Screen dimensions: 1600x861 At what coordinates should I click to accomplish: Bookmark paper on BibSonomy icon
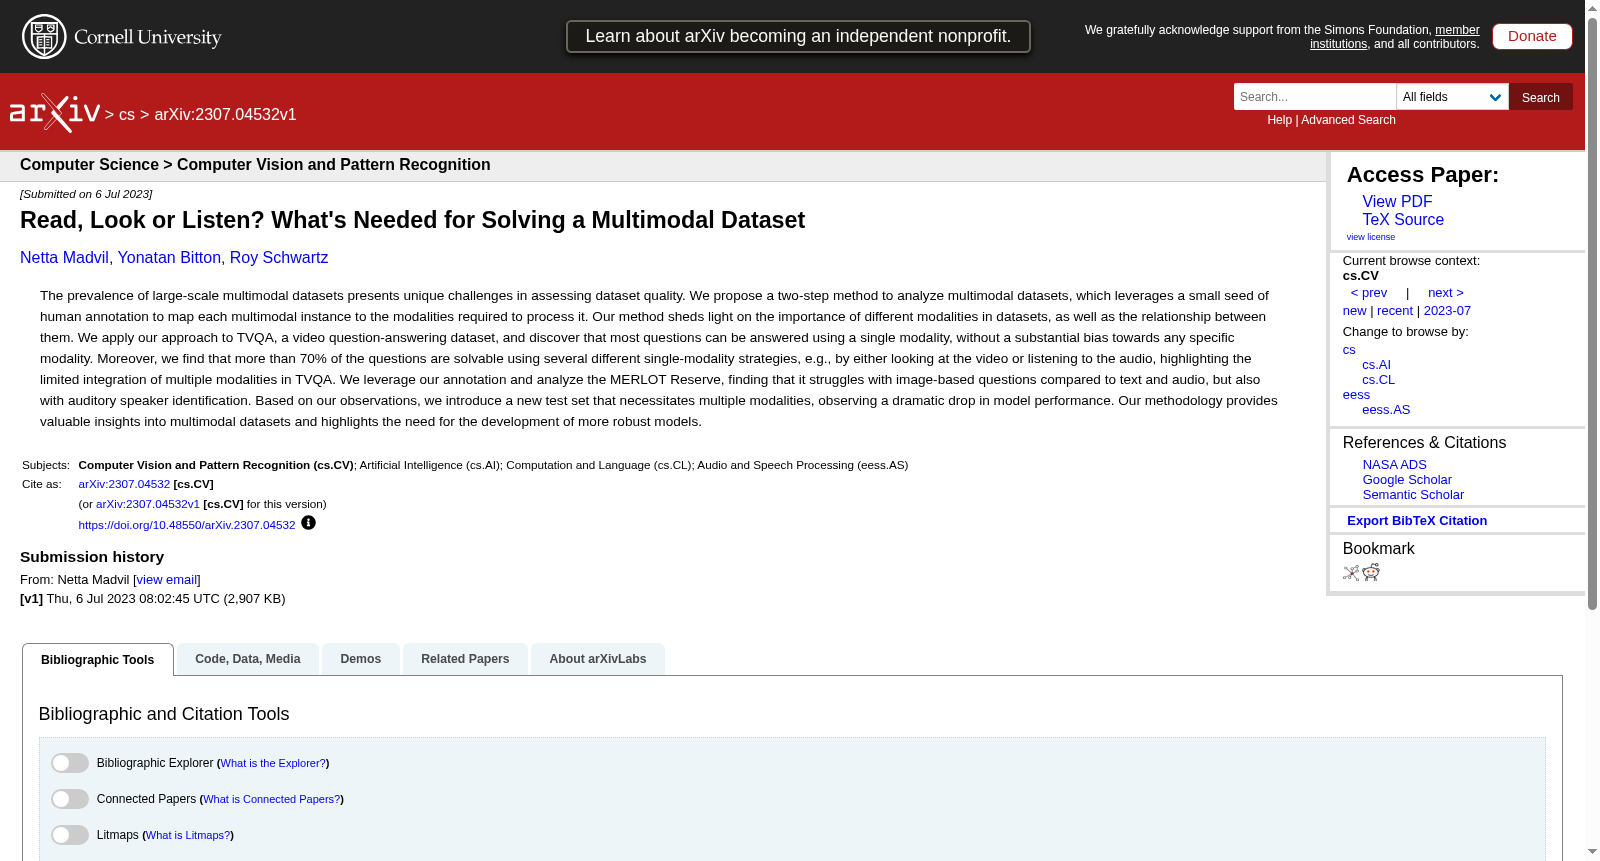(x=1351, y=573)
